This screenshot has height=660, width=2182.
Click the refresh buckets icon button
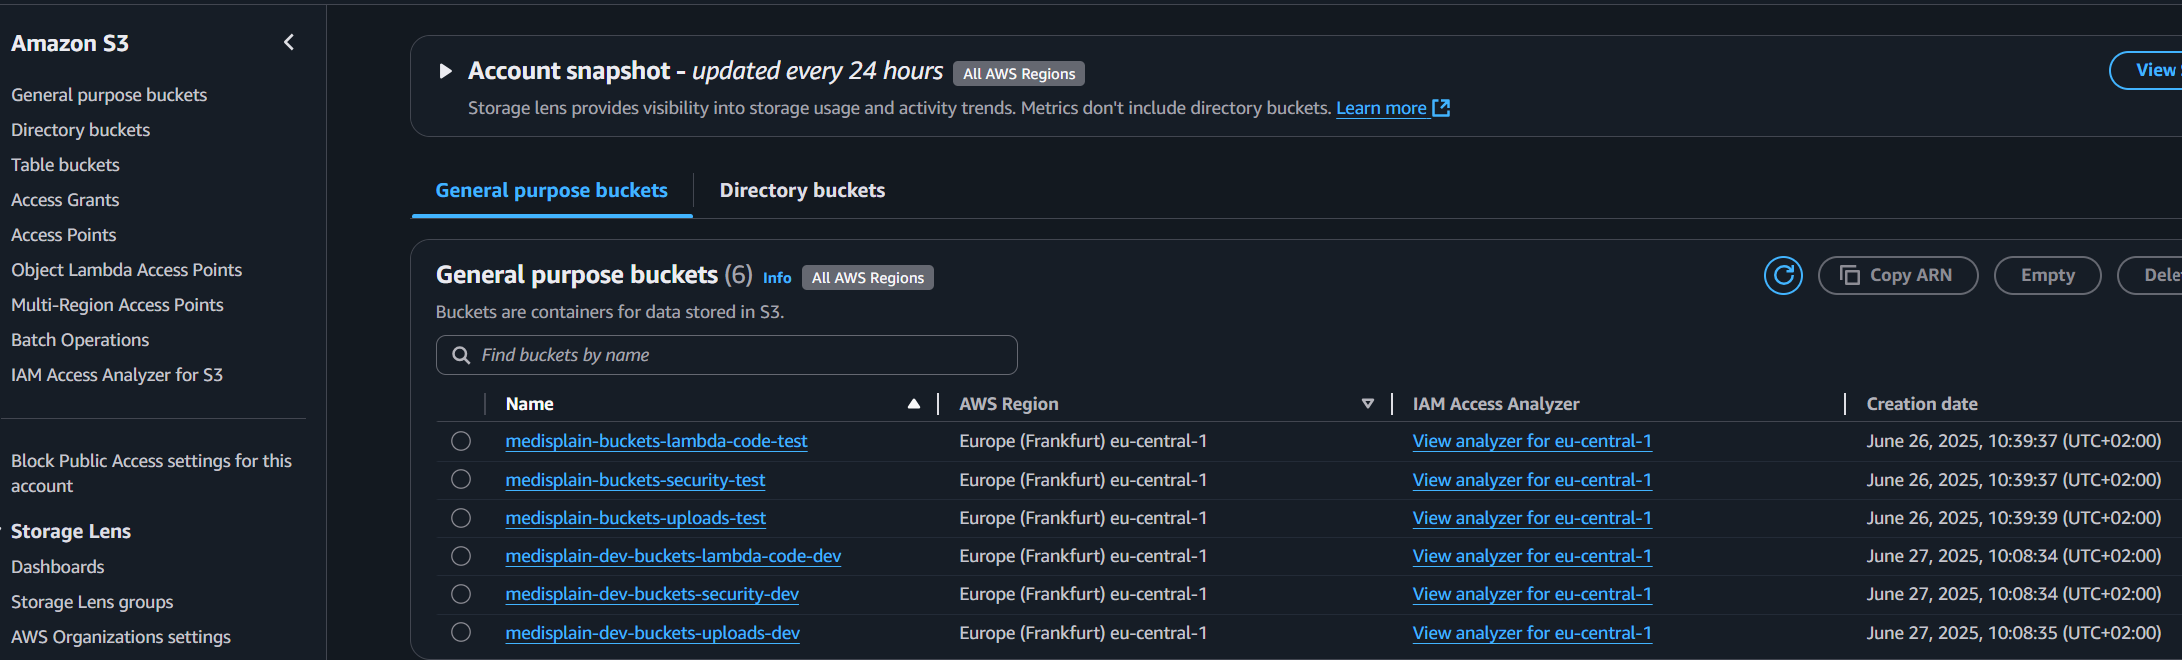click(x=1783, y=275)
